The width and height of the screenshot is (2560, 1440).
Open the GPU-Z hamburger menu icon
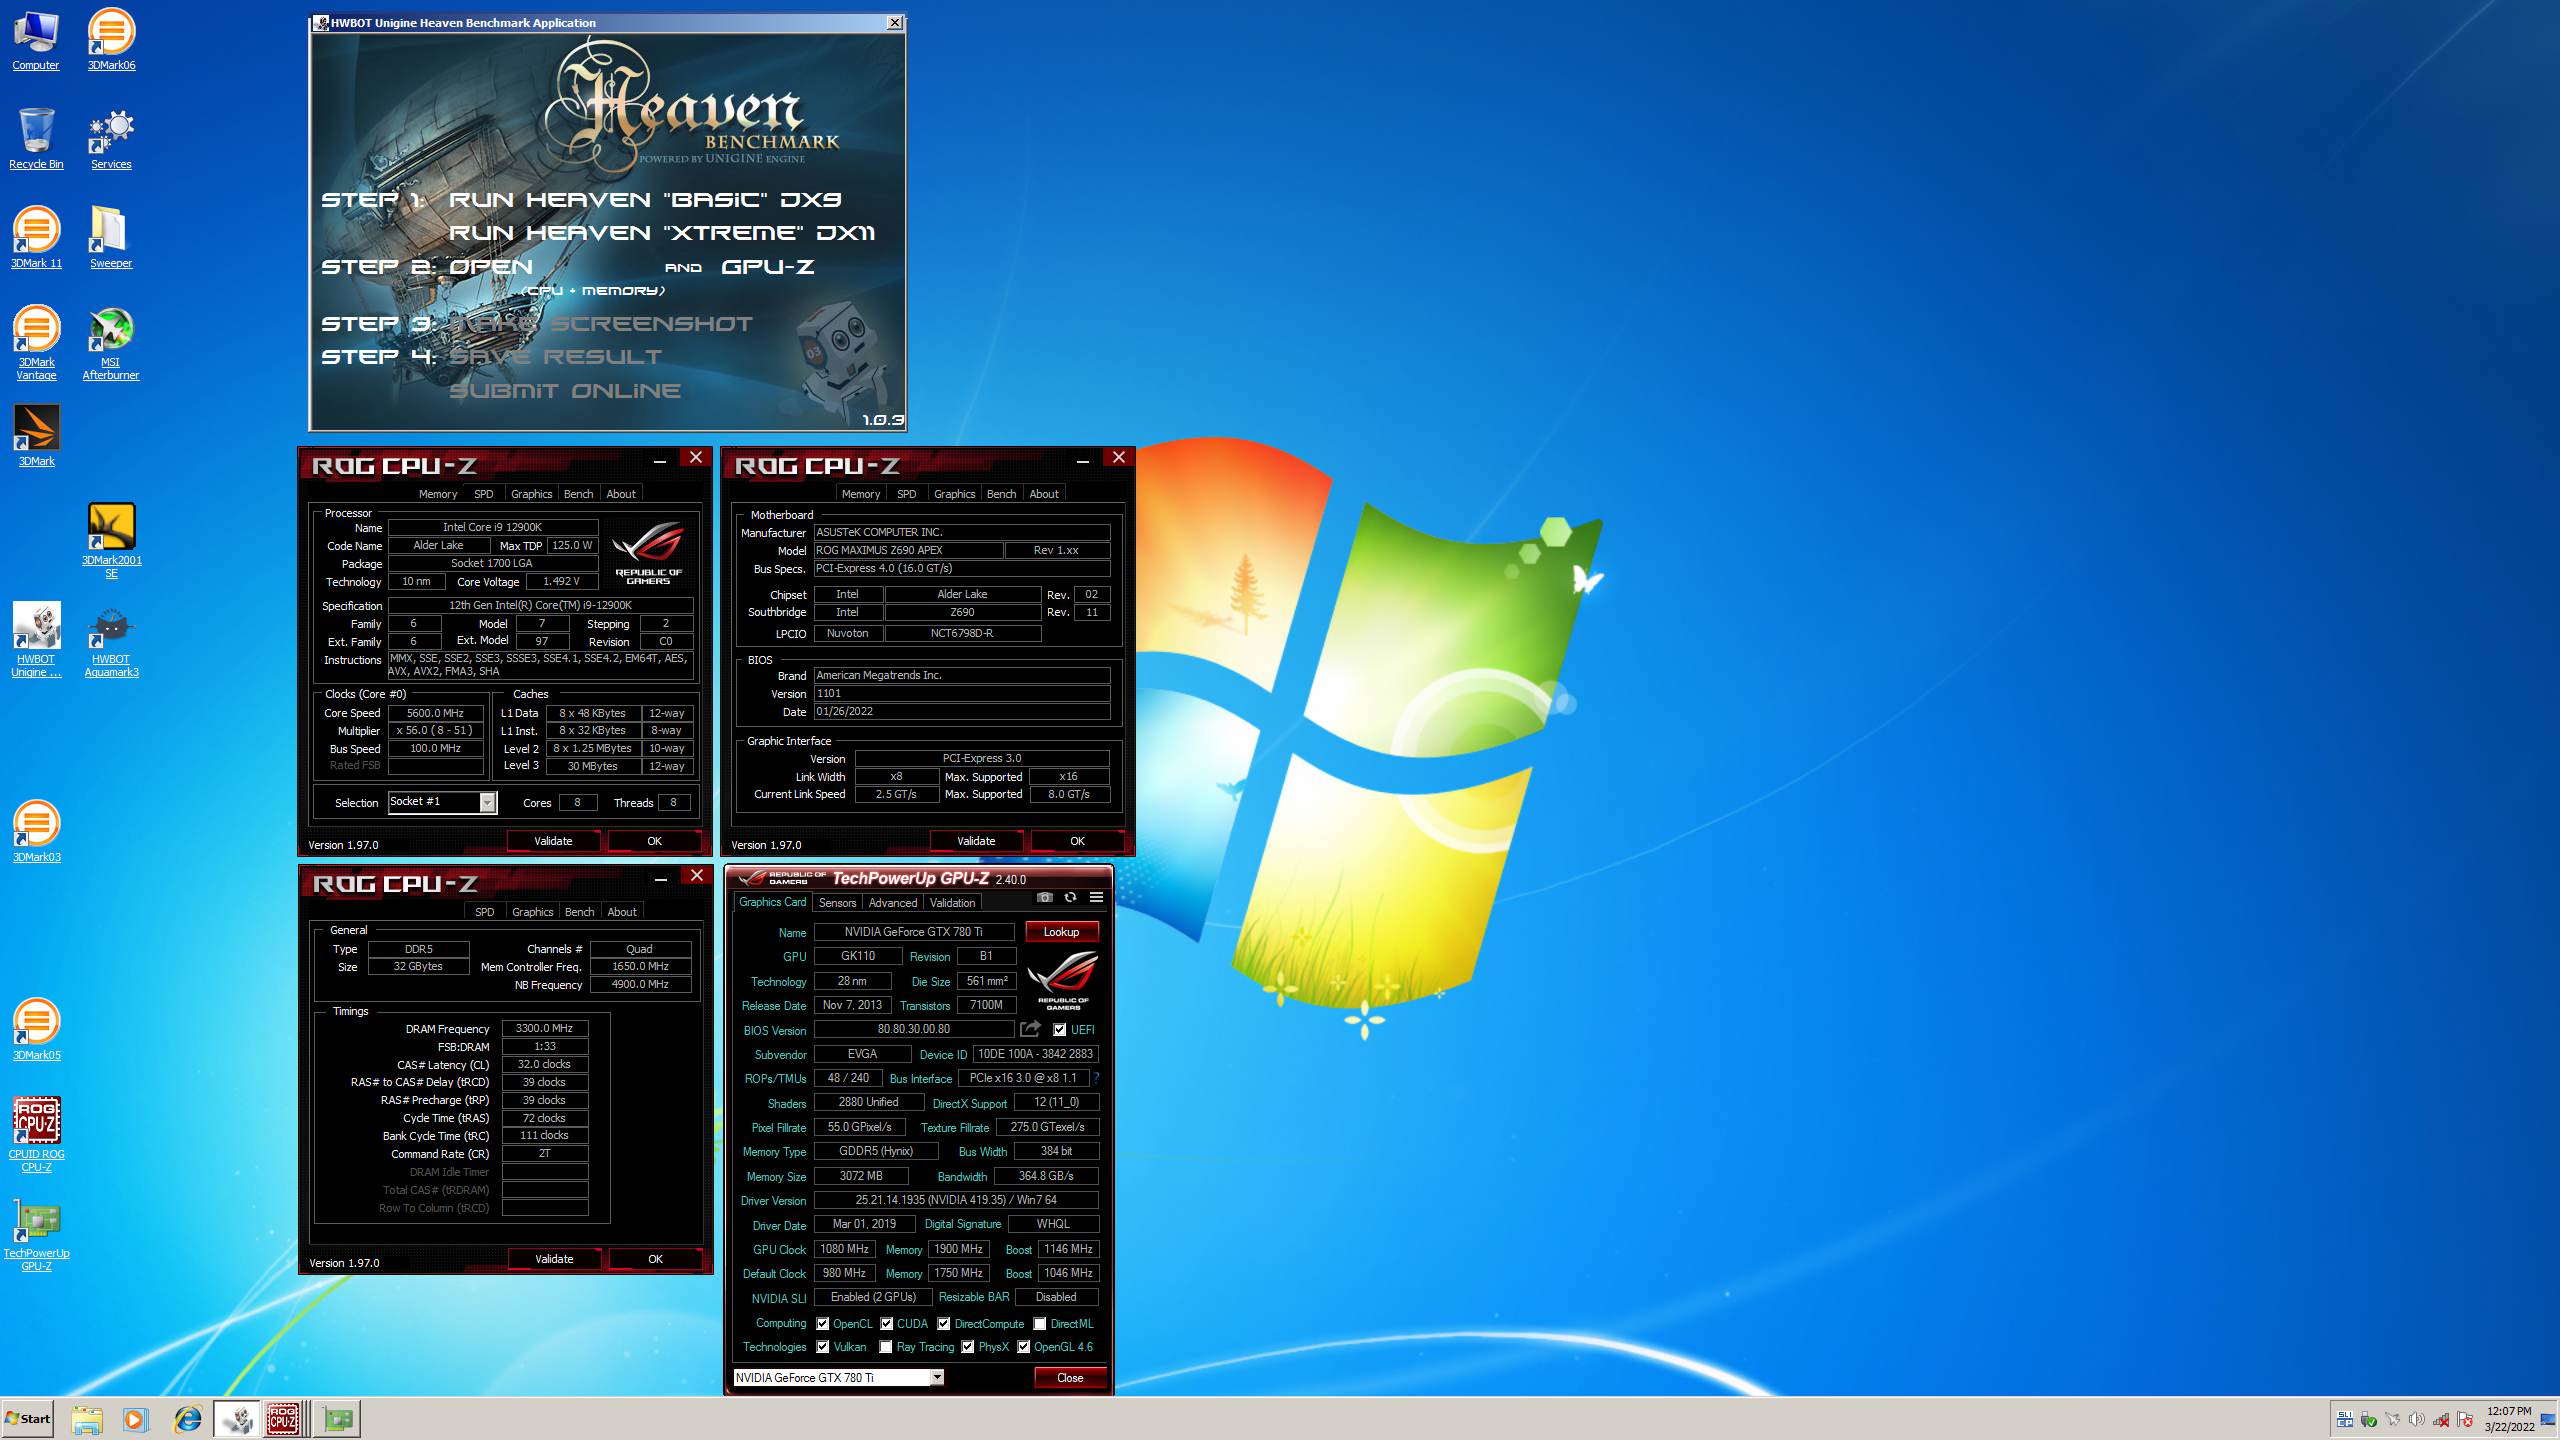(1096, 897)
